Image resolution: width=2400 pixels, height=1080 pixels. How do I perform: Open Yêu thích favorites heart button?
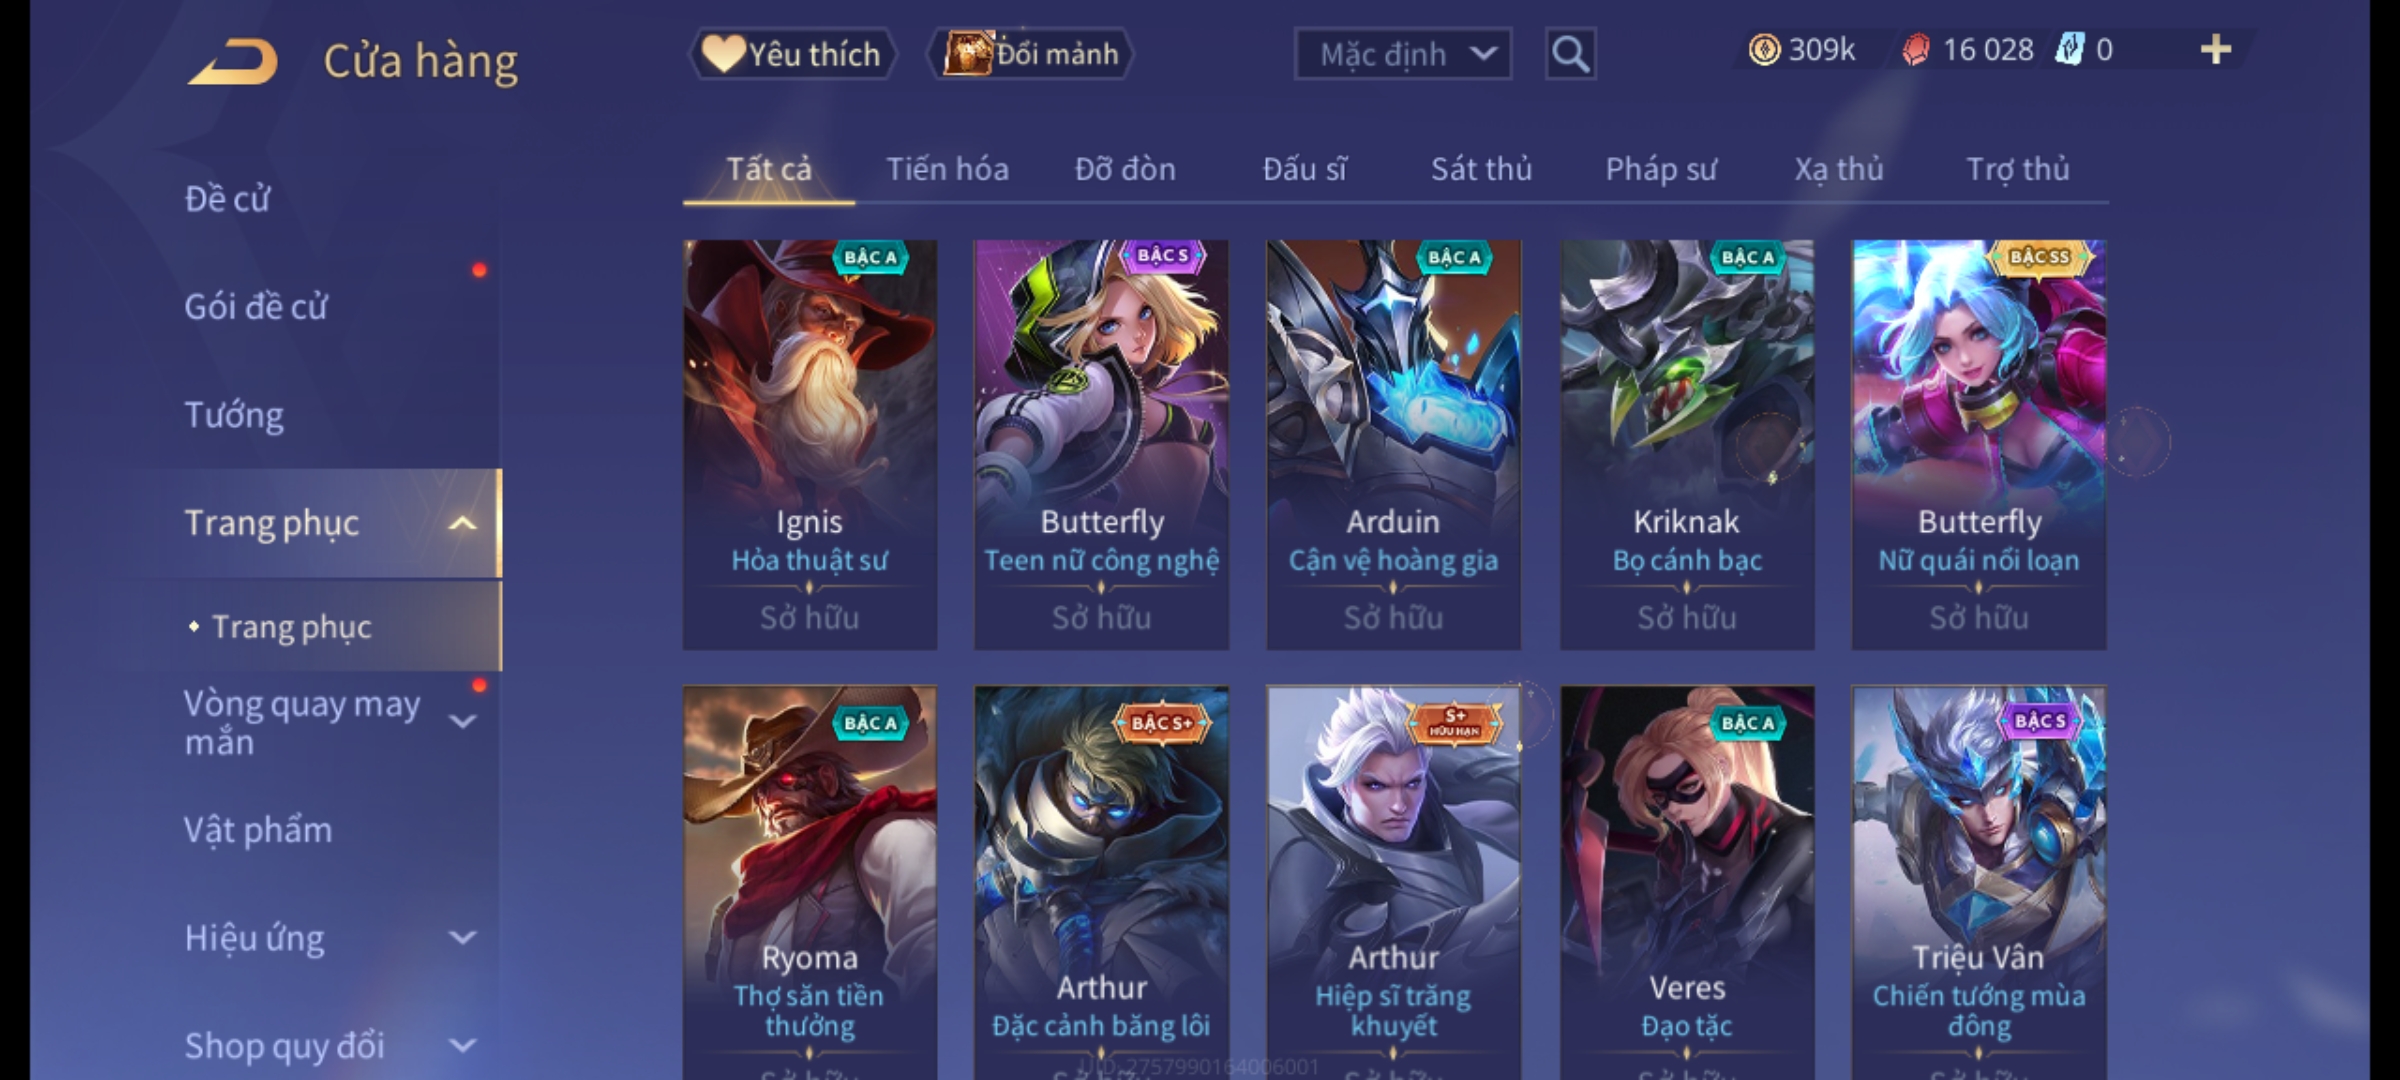(792, 54)
